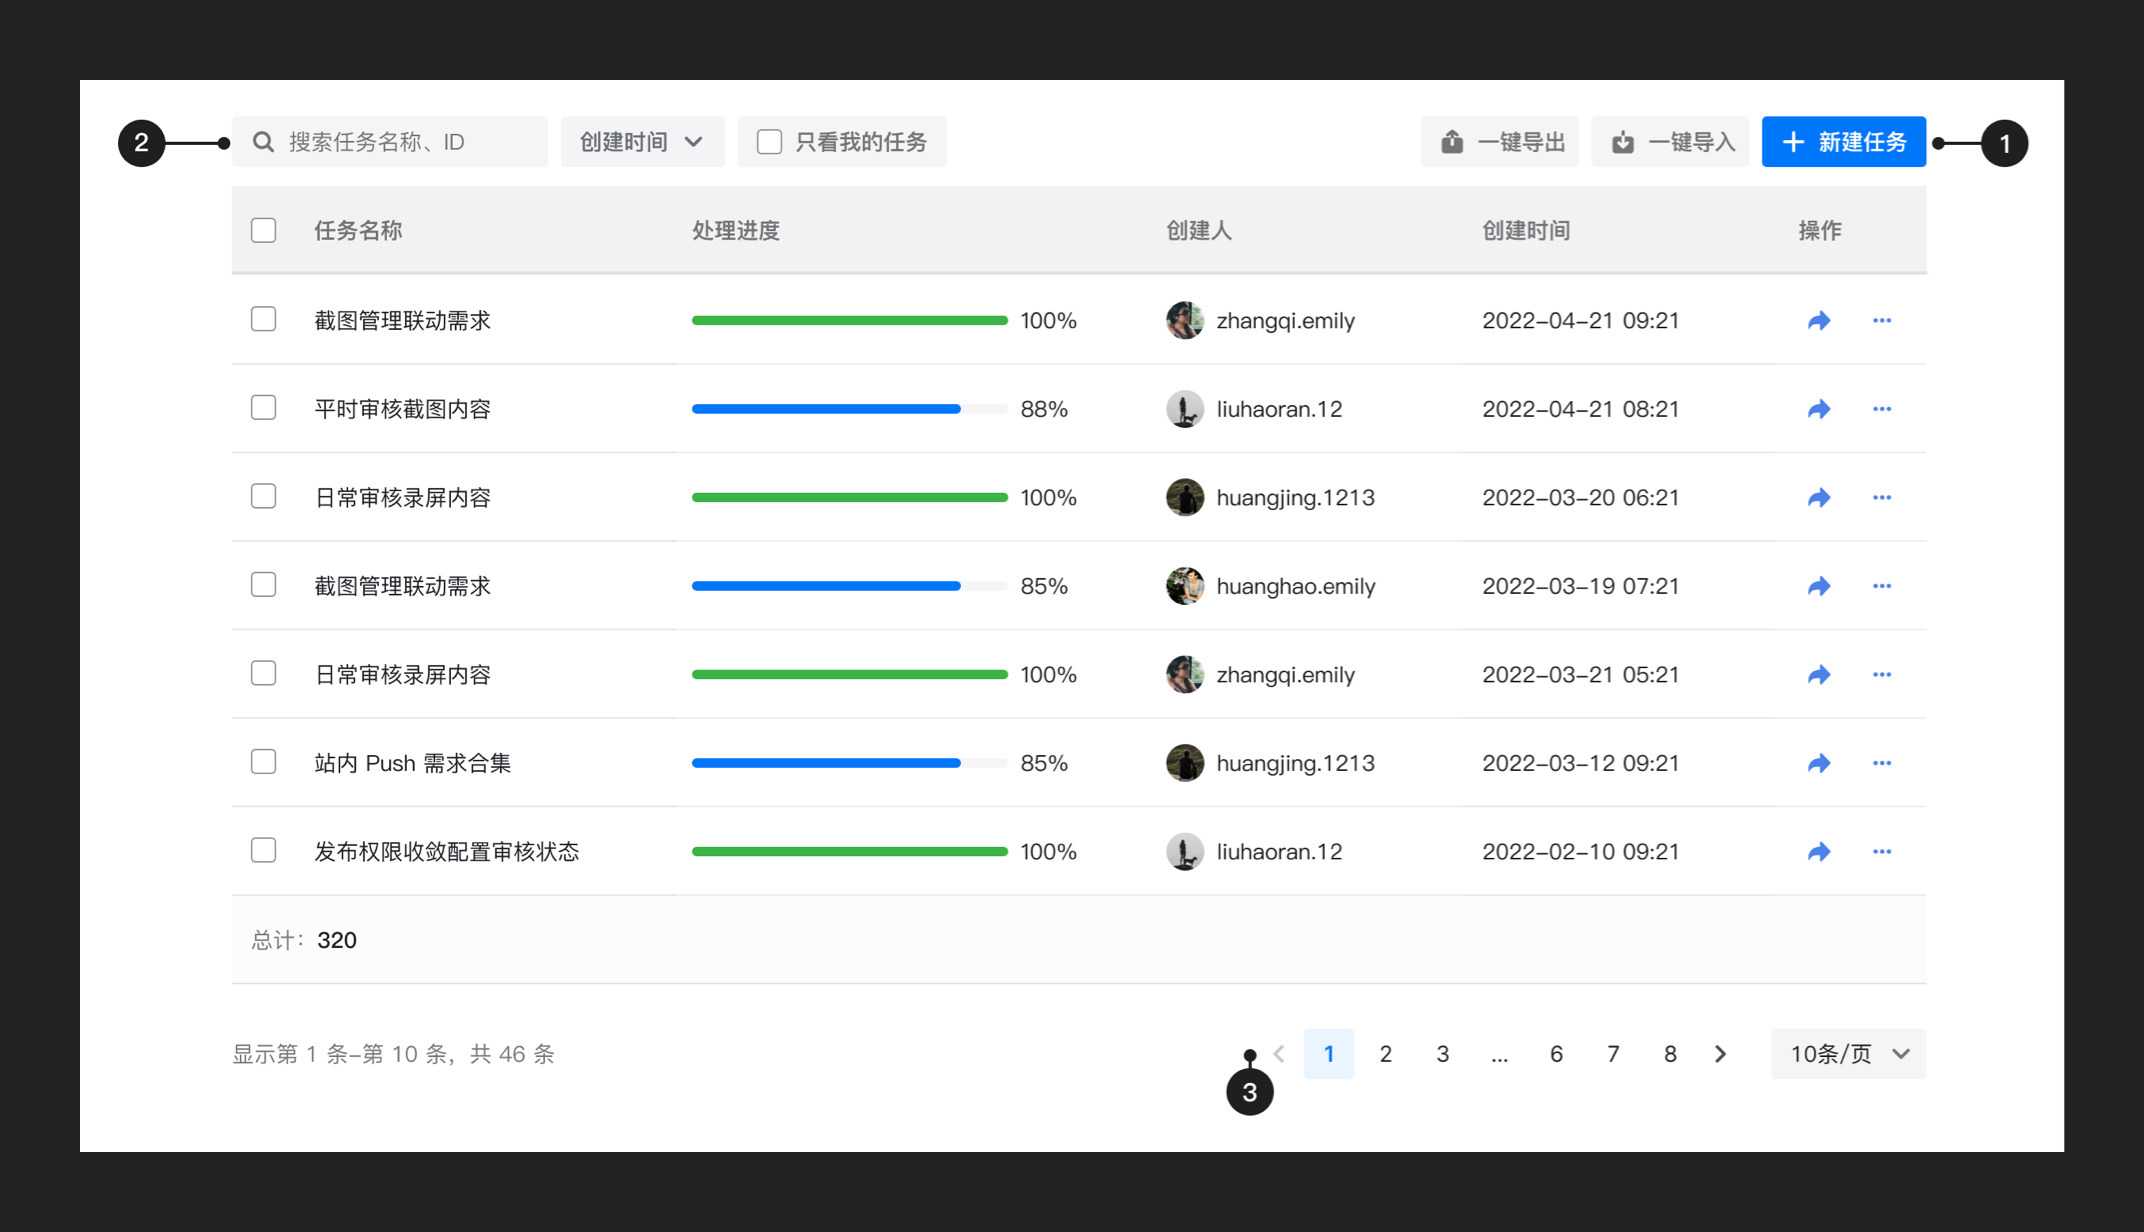Expand the 创建时间 filter dropdown
This screenshot has width=2144, height=1232.
(642, 142)
